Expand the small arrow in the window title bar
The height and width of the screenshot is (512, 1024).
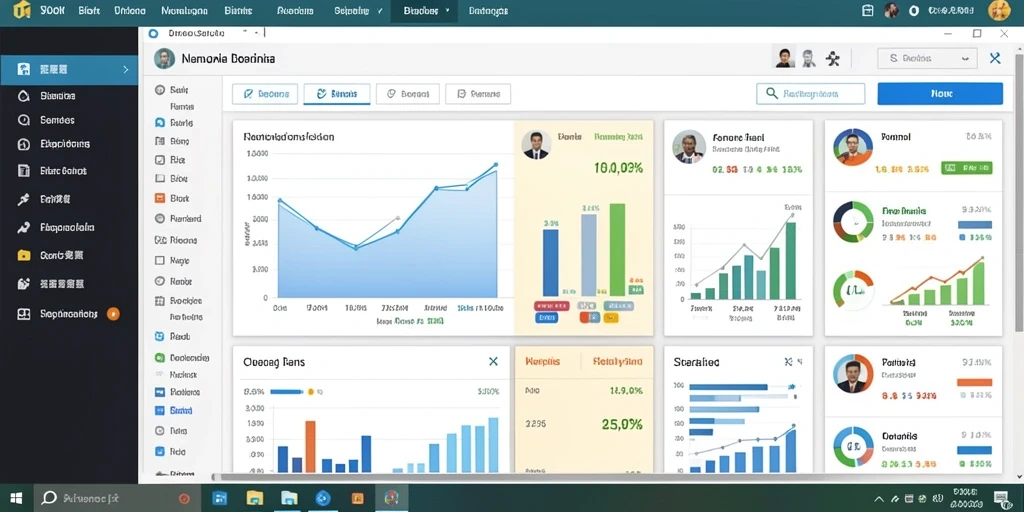[246, 31]
